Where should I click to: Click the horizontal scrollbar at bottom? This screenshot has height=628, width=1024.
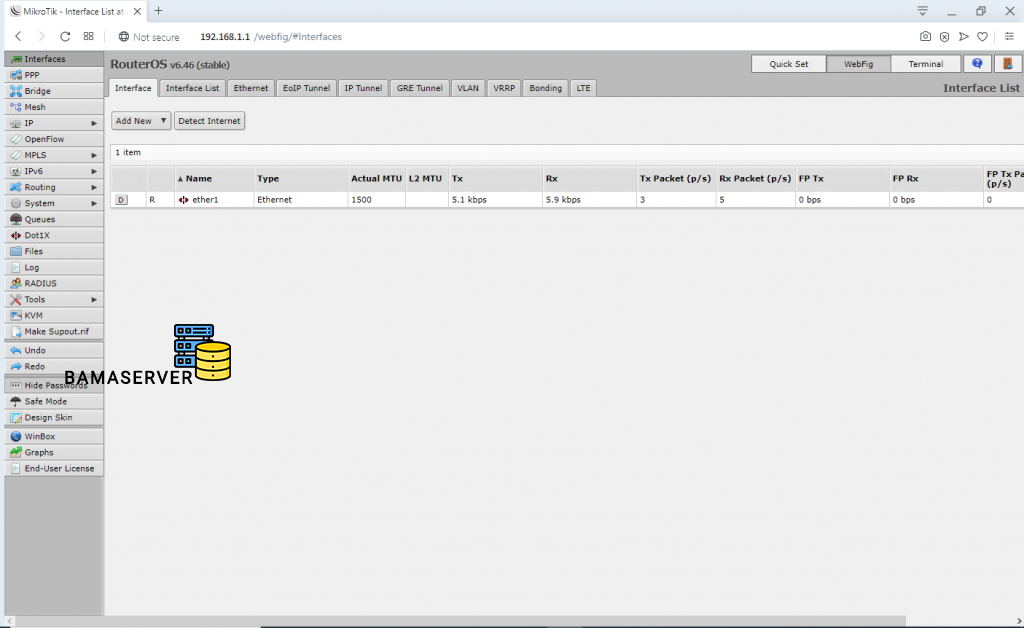pyautogui.click(x=460, y=620)
